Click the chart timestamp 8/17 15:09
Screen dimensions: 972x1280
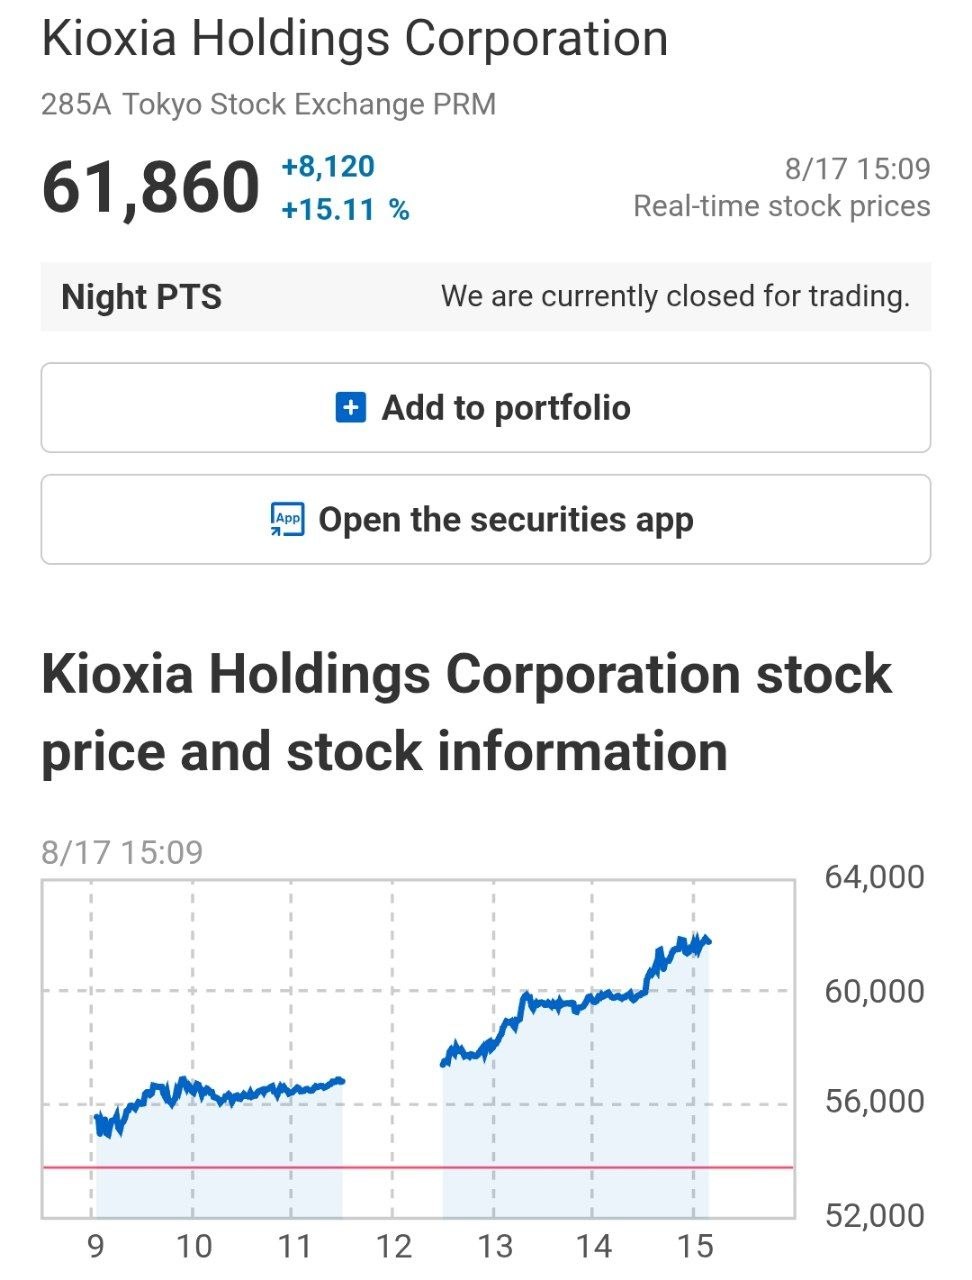(x=122, y=852)
